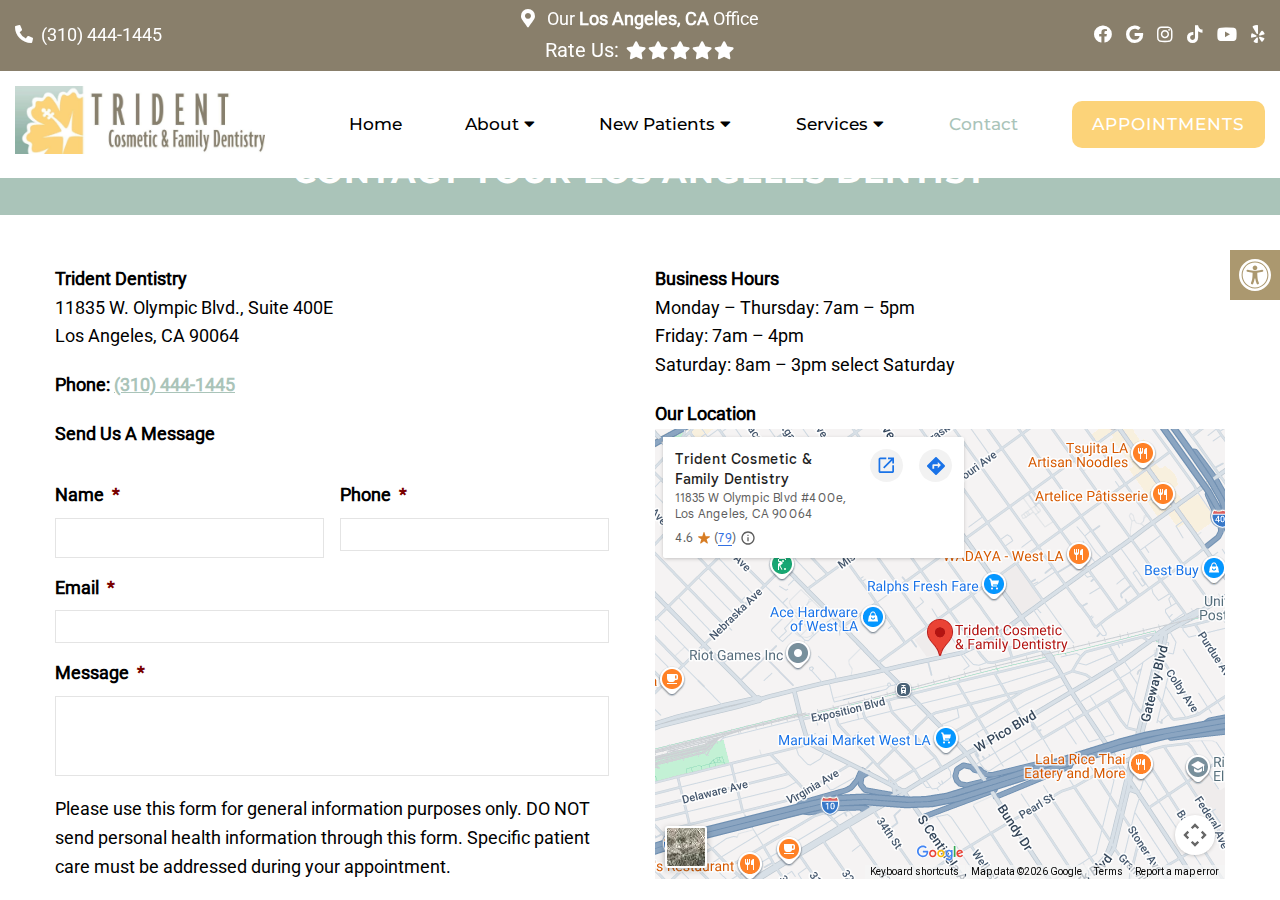Open the 79 reviews link

(725, 538)
